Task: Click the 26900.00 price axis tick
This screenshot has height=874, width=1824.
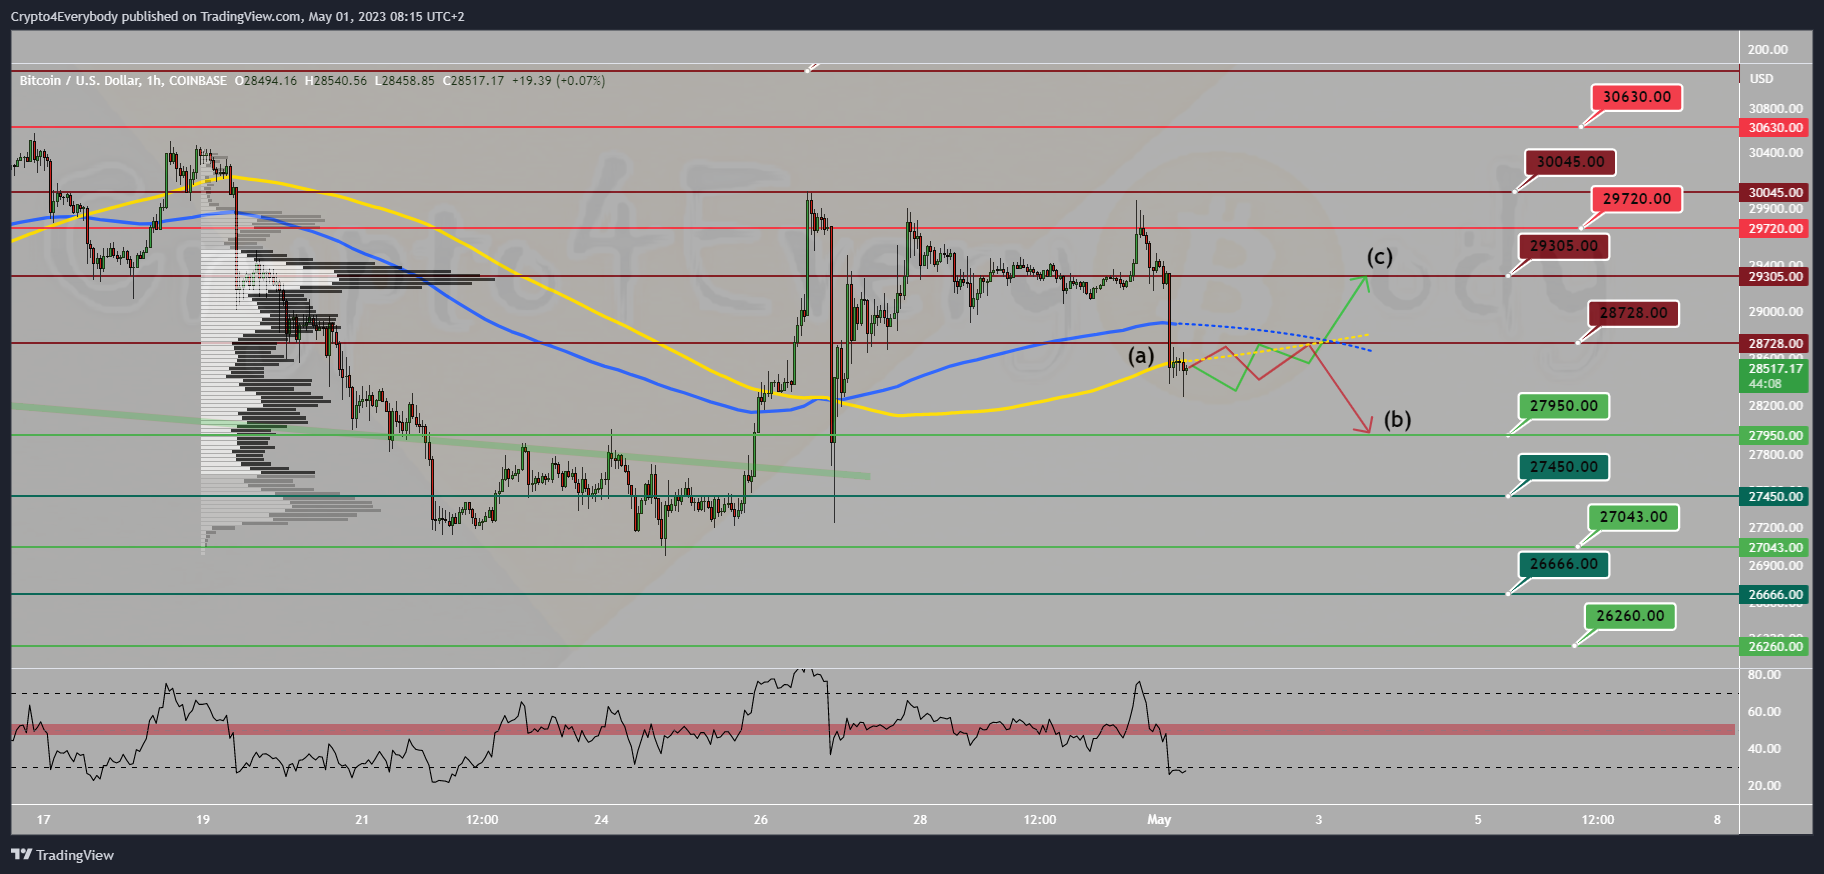Action: (x=1775, y=566)
